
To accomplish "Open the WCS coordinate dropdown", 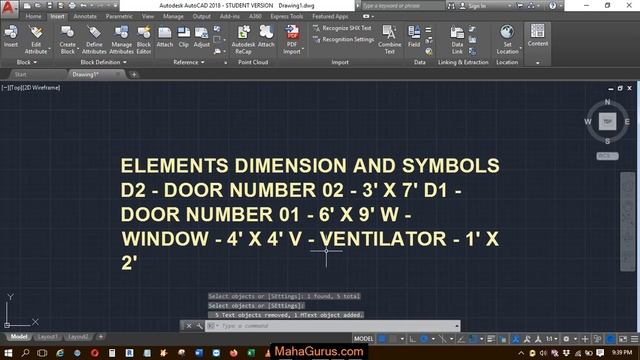I will pos(607,156).
